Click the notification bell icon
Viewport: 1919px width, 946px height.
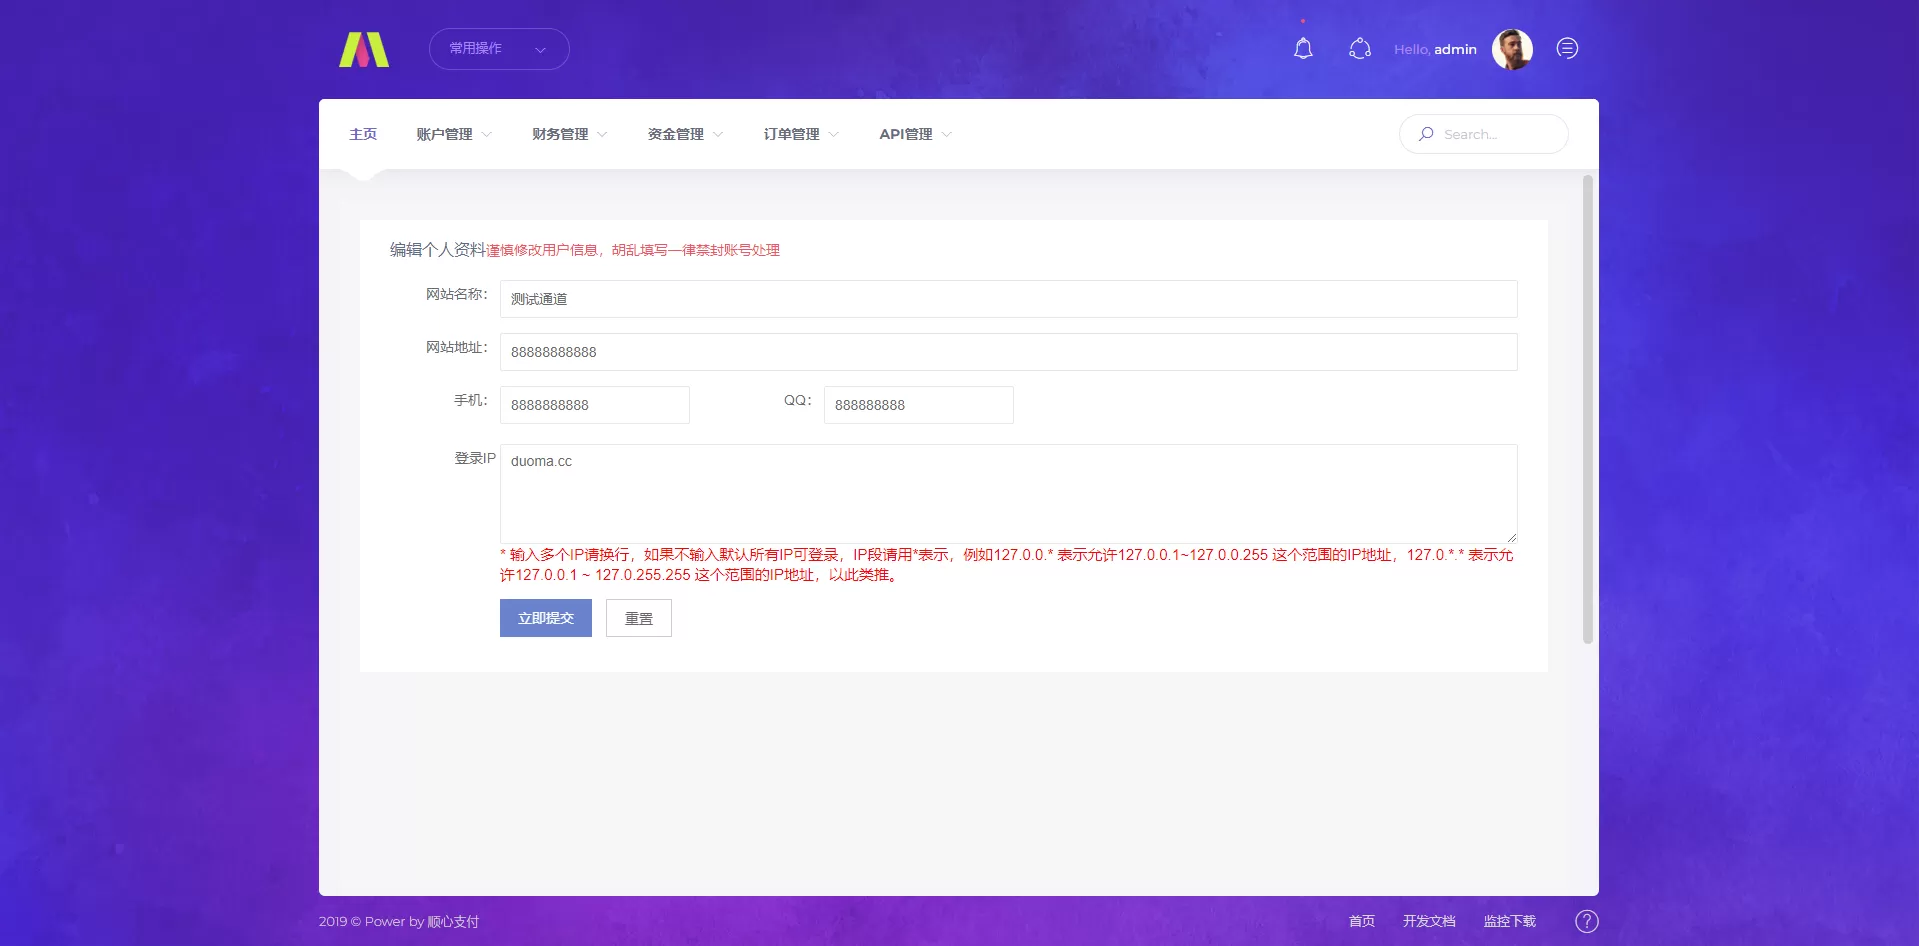coord(1303,49)
